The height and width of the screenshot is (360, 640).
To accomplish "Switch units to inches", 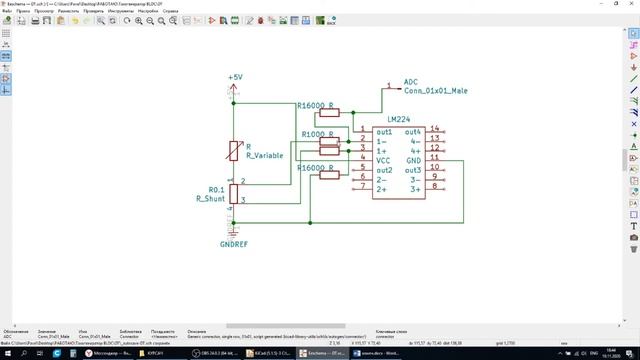I will [x=6, y=44].
